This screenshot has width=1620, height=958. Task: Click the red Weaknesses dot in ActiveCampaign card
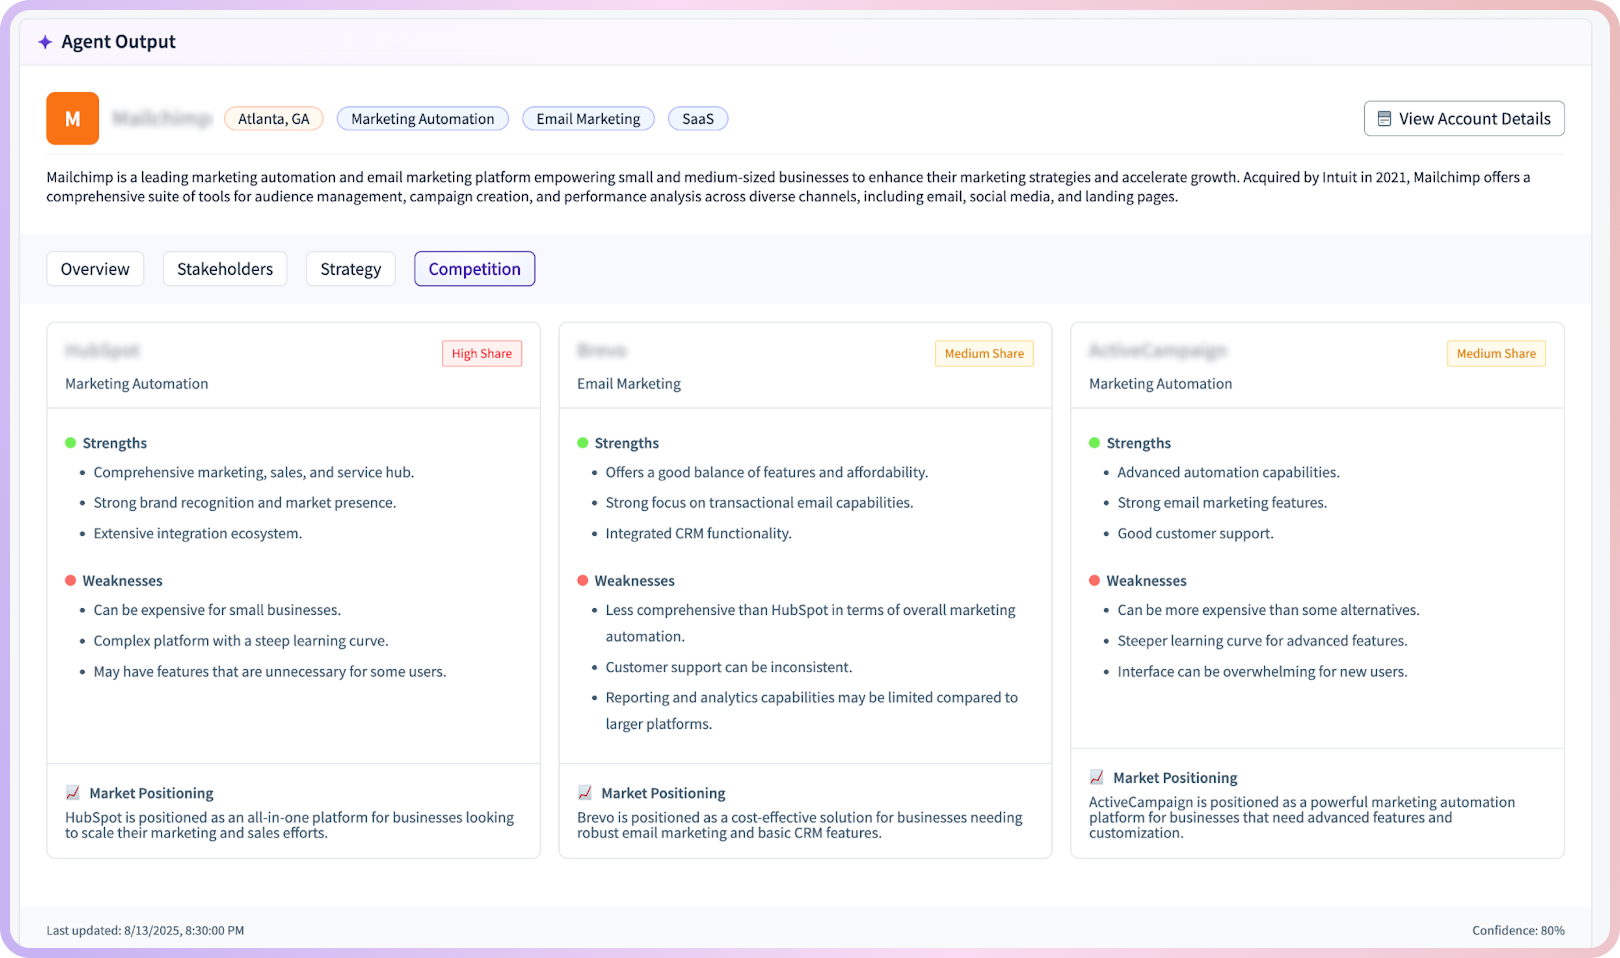[x=1095, y=580]
